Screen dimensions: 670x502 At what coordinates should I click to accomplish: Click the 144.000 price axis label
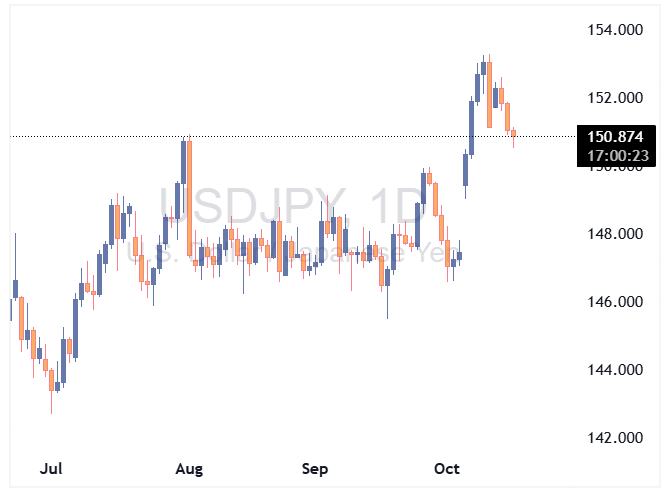[615, 370]
